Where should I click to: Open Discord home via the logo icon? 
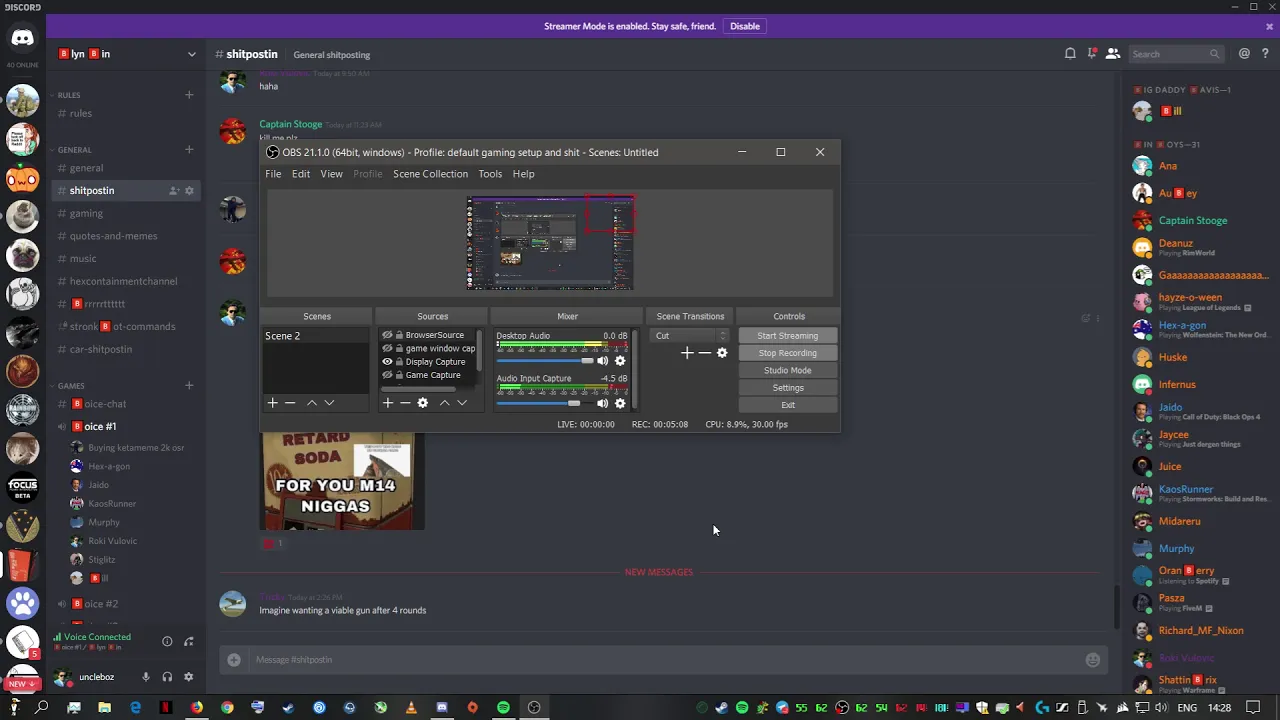pyautogui.click(x=22, y=40)
